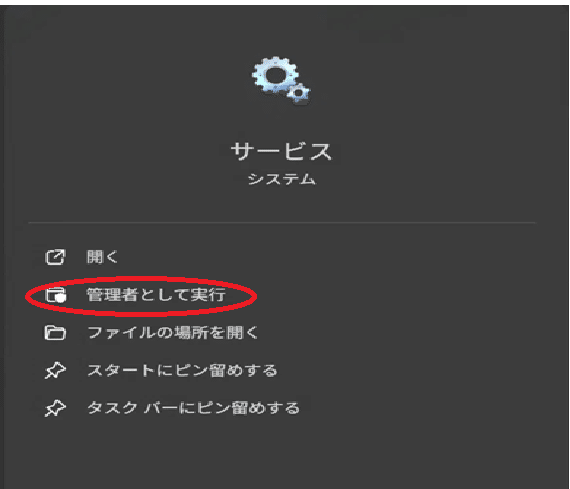This screenshot has width=570, height=489.
Task: Click empty panel area below タスク バーにピン留めする
Action: tap(282, 453)
